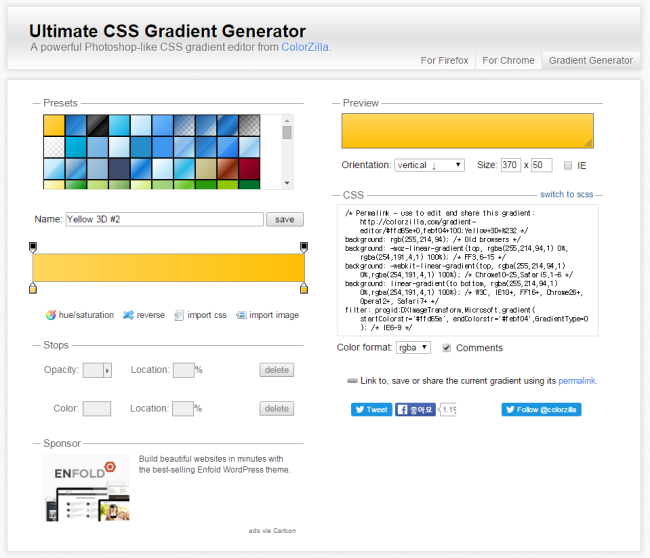Image resolution: width=650 pixels, height=558 pixels.
Task: Select the left yellow color stop marker
Action: [x=33, y=288]
